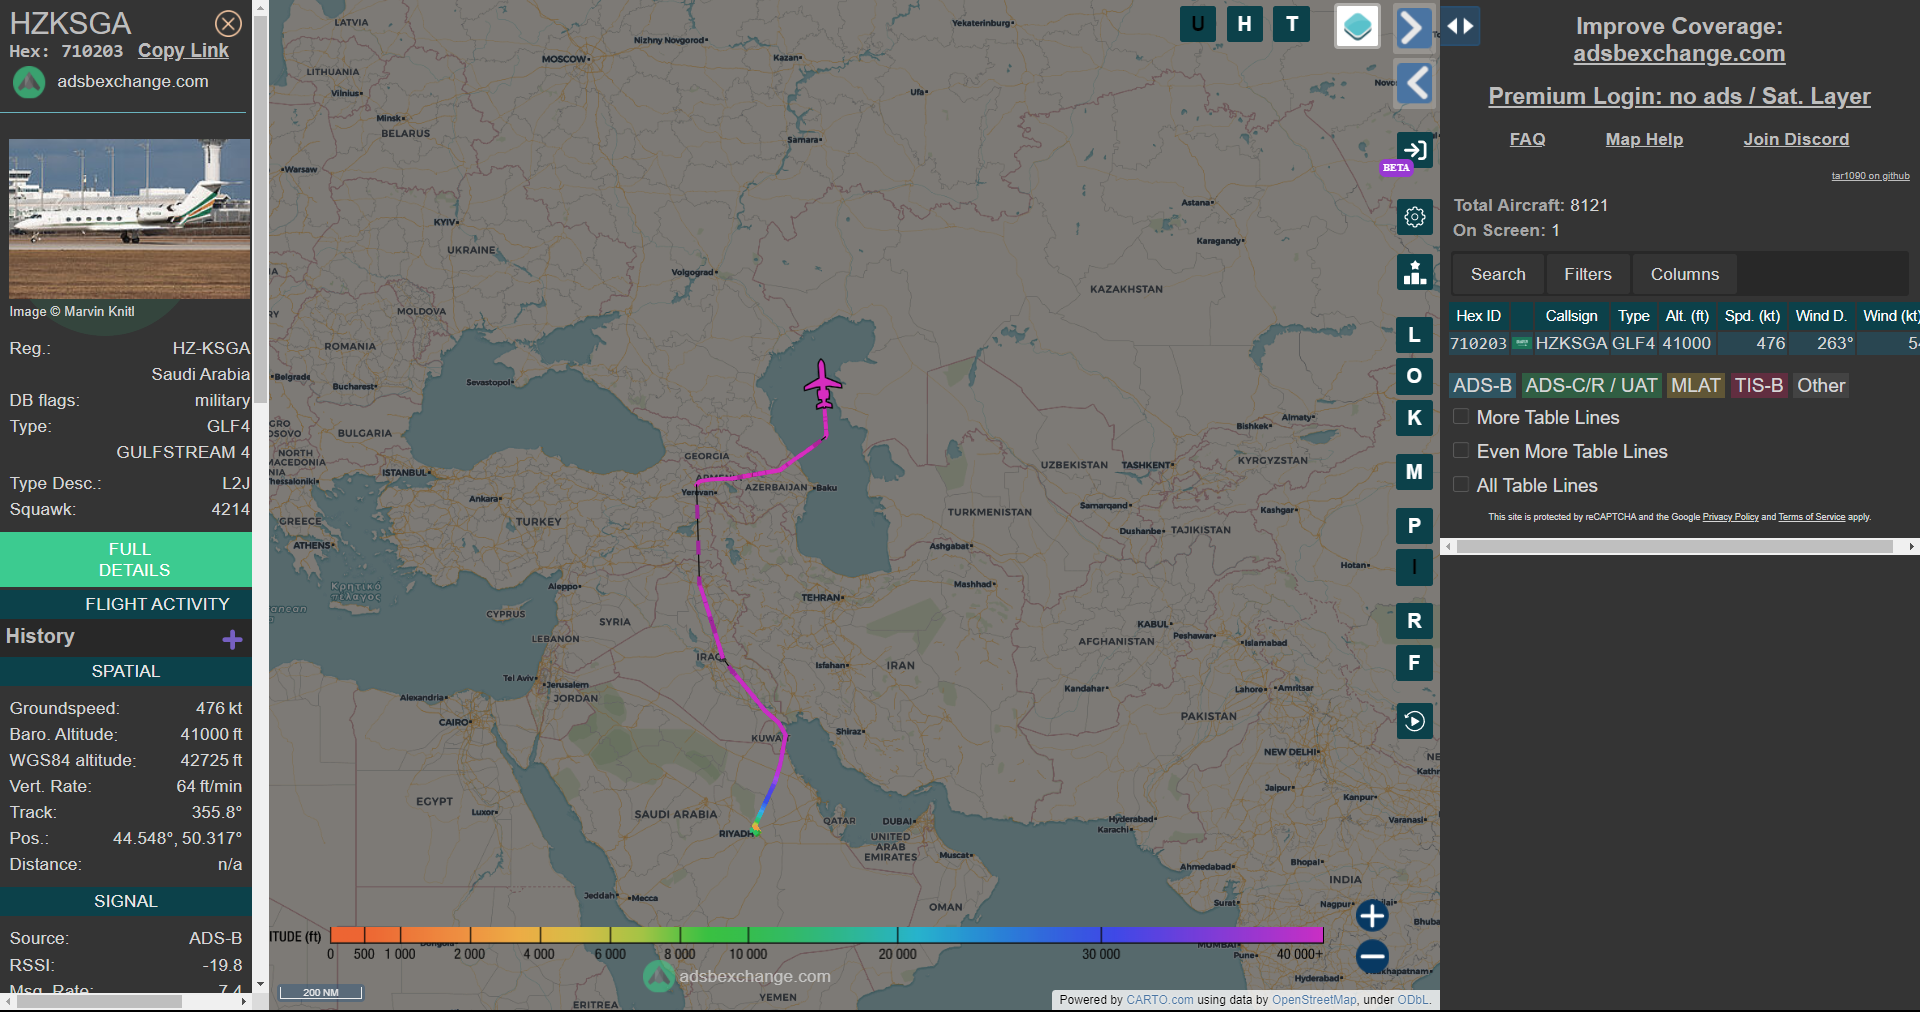This screenshot has width=1920, height=1012.
Task: Open the Privacy Policy link
Action: point(1730,517)
